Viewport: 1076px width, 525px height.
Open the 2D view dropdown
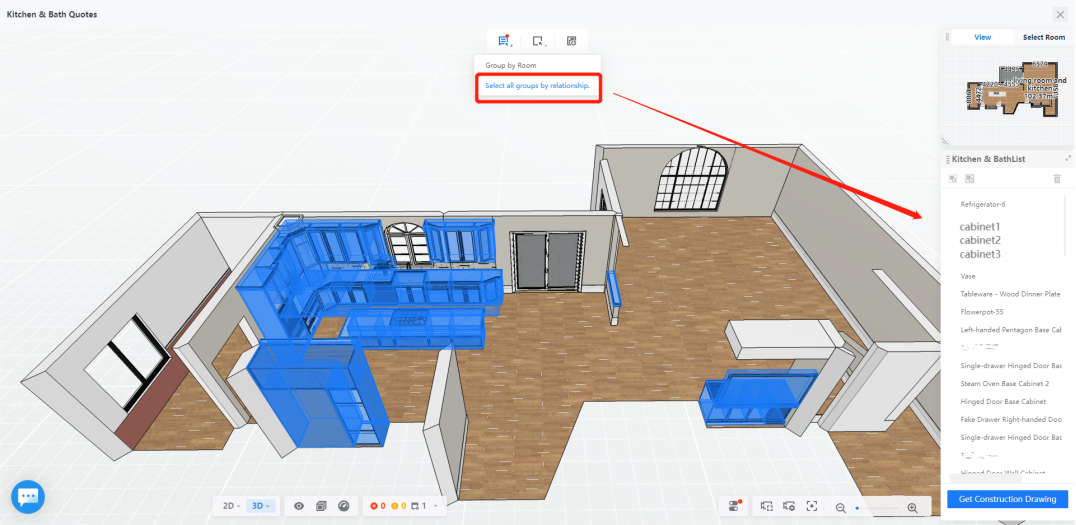click(x=231, y=506)
